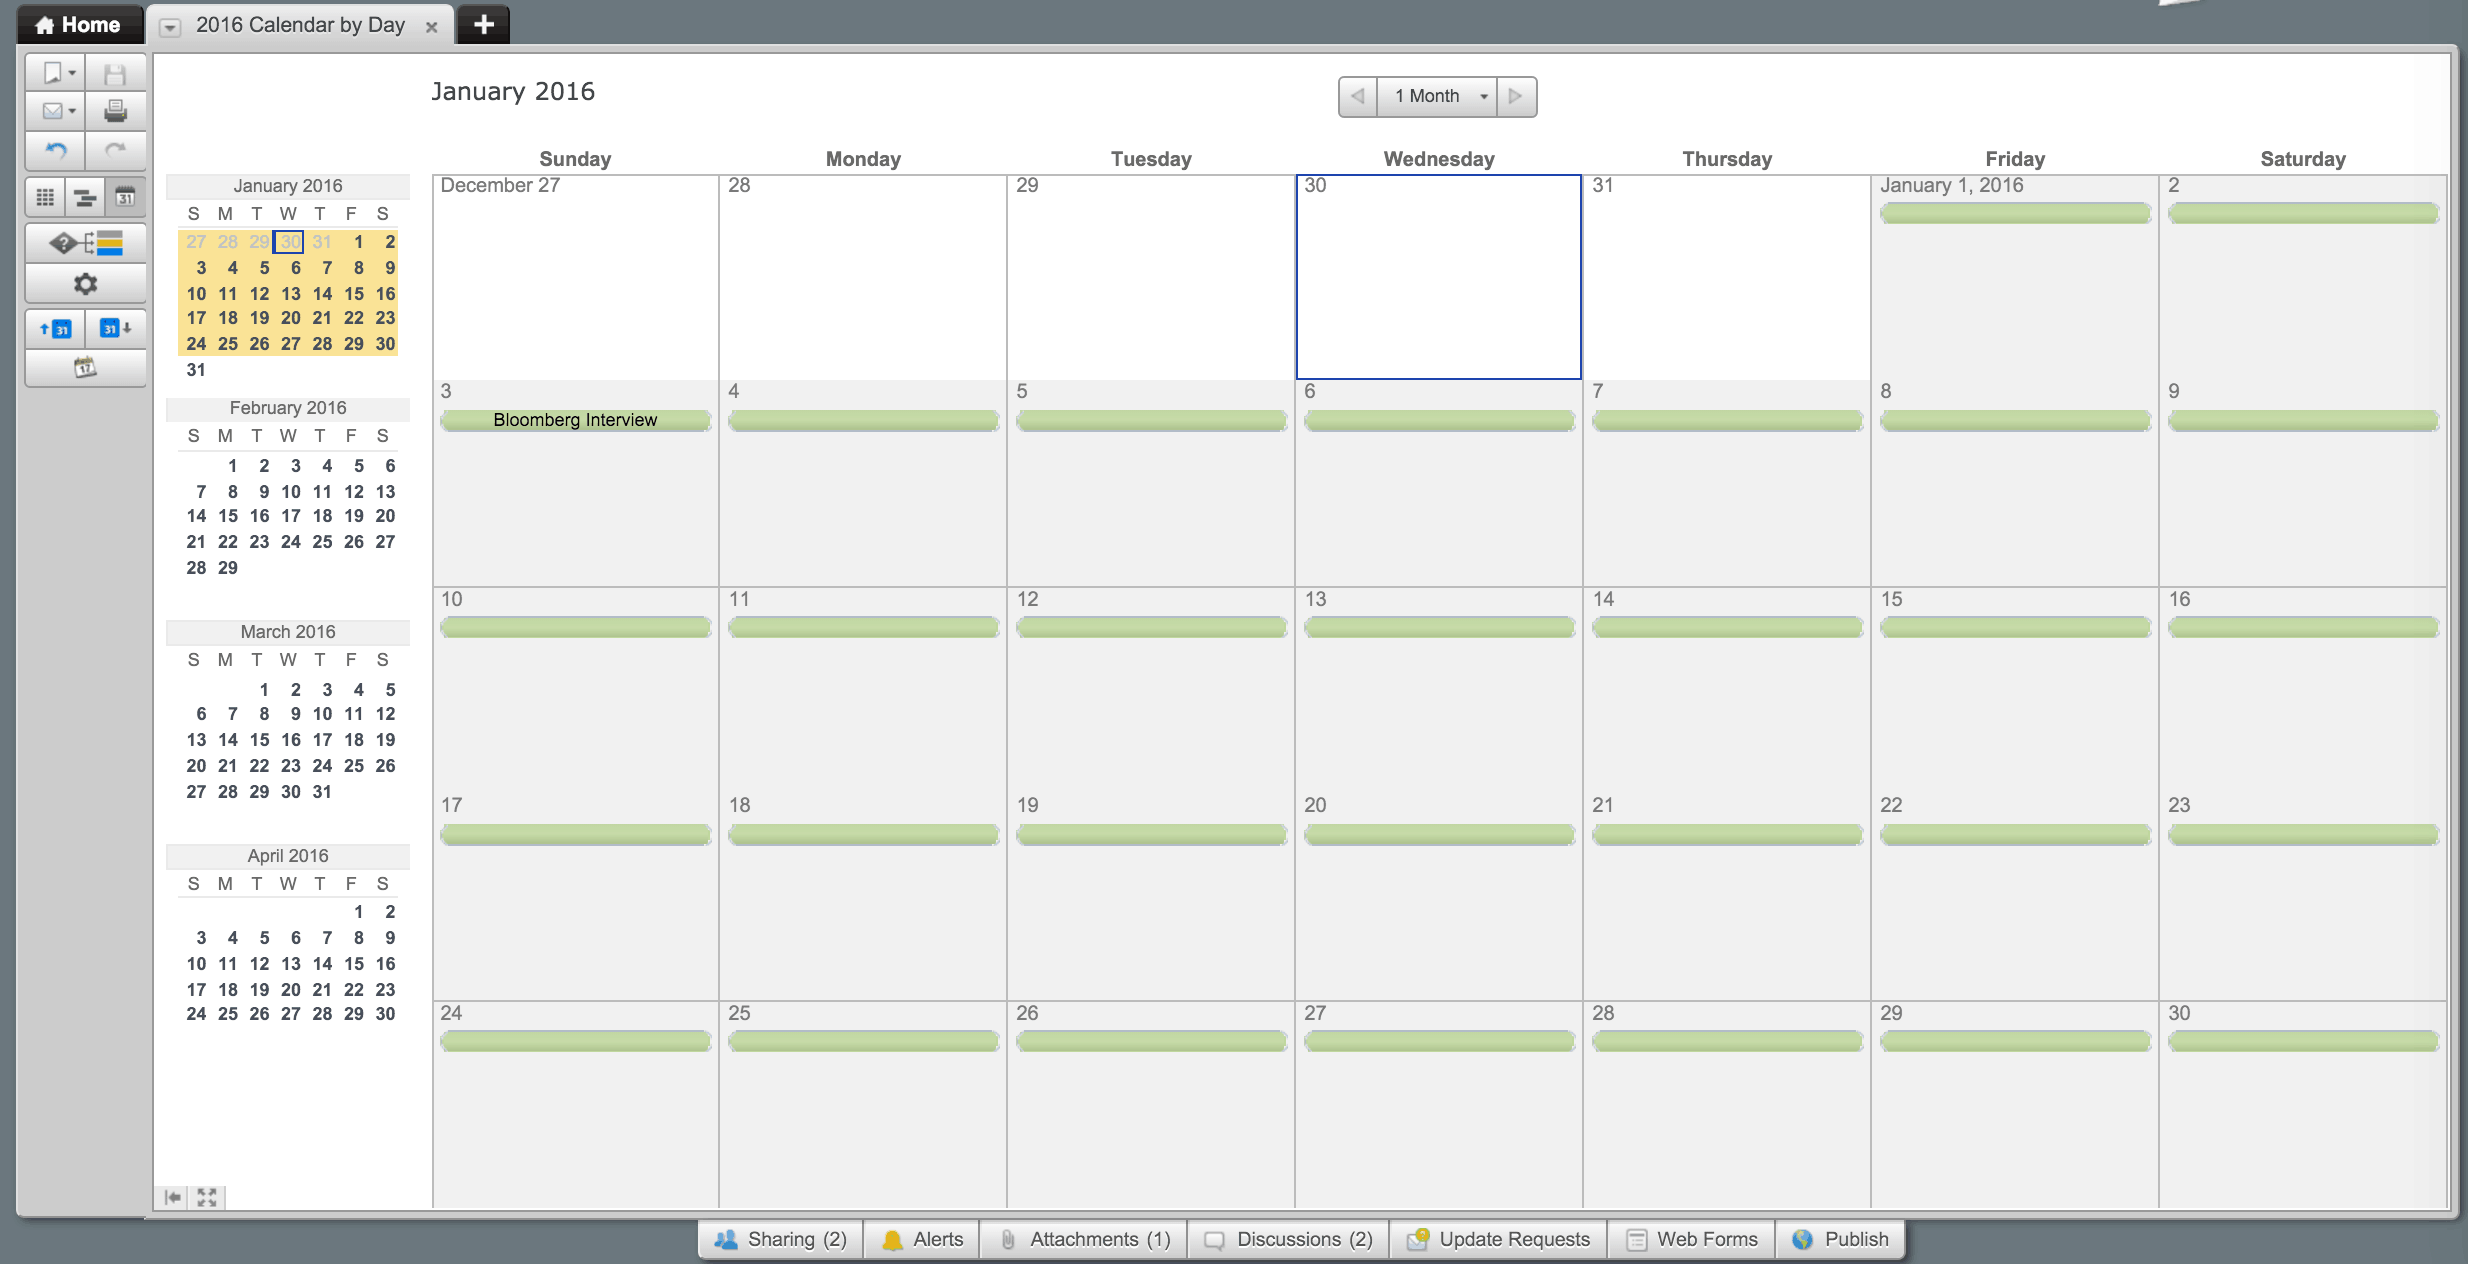Select 31 in March mini-calendar

pyautogui.click(x=322, y=792)
